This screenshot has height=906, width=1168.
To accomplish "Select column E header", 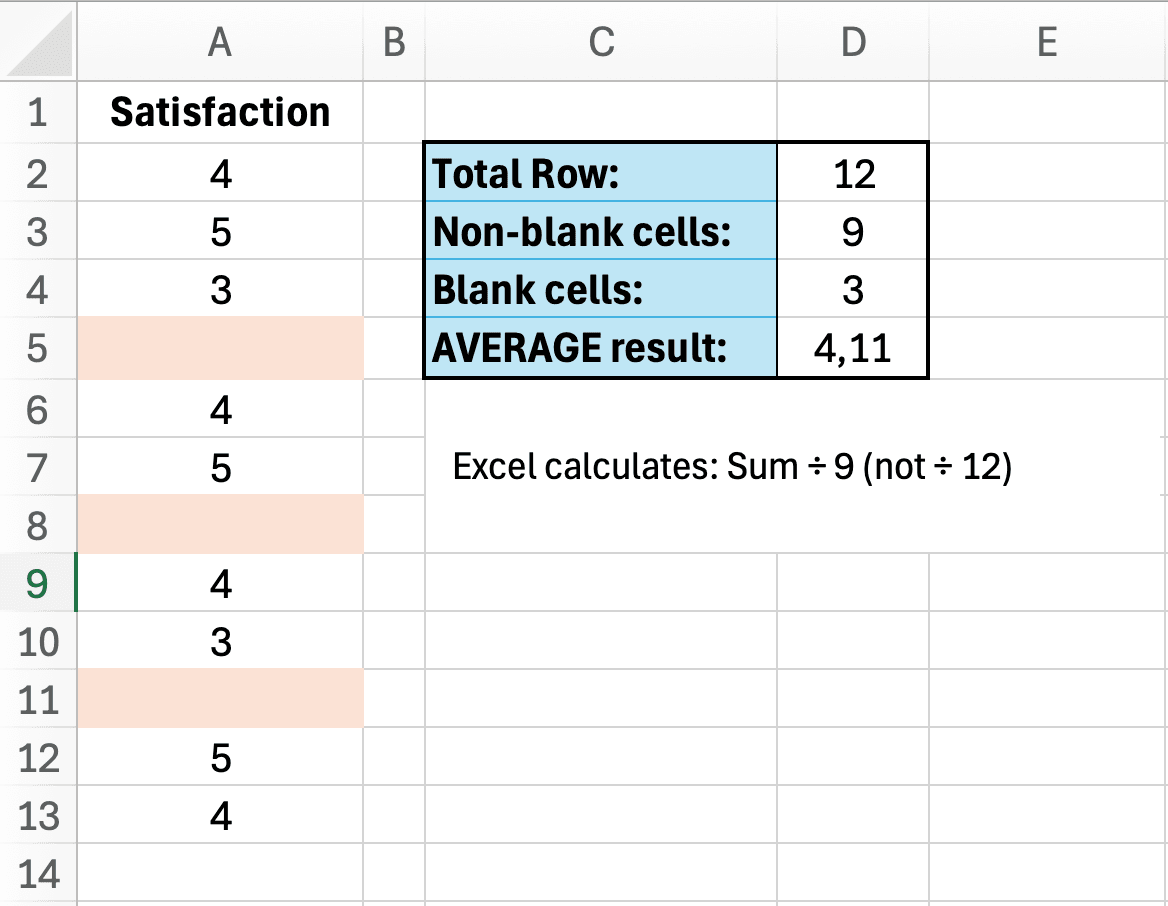I will [x=1047, y=42].
